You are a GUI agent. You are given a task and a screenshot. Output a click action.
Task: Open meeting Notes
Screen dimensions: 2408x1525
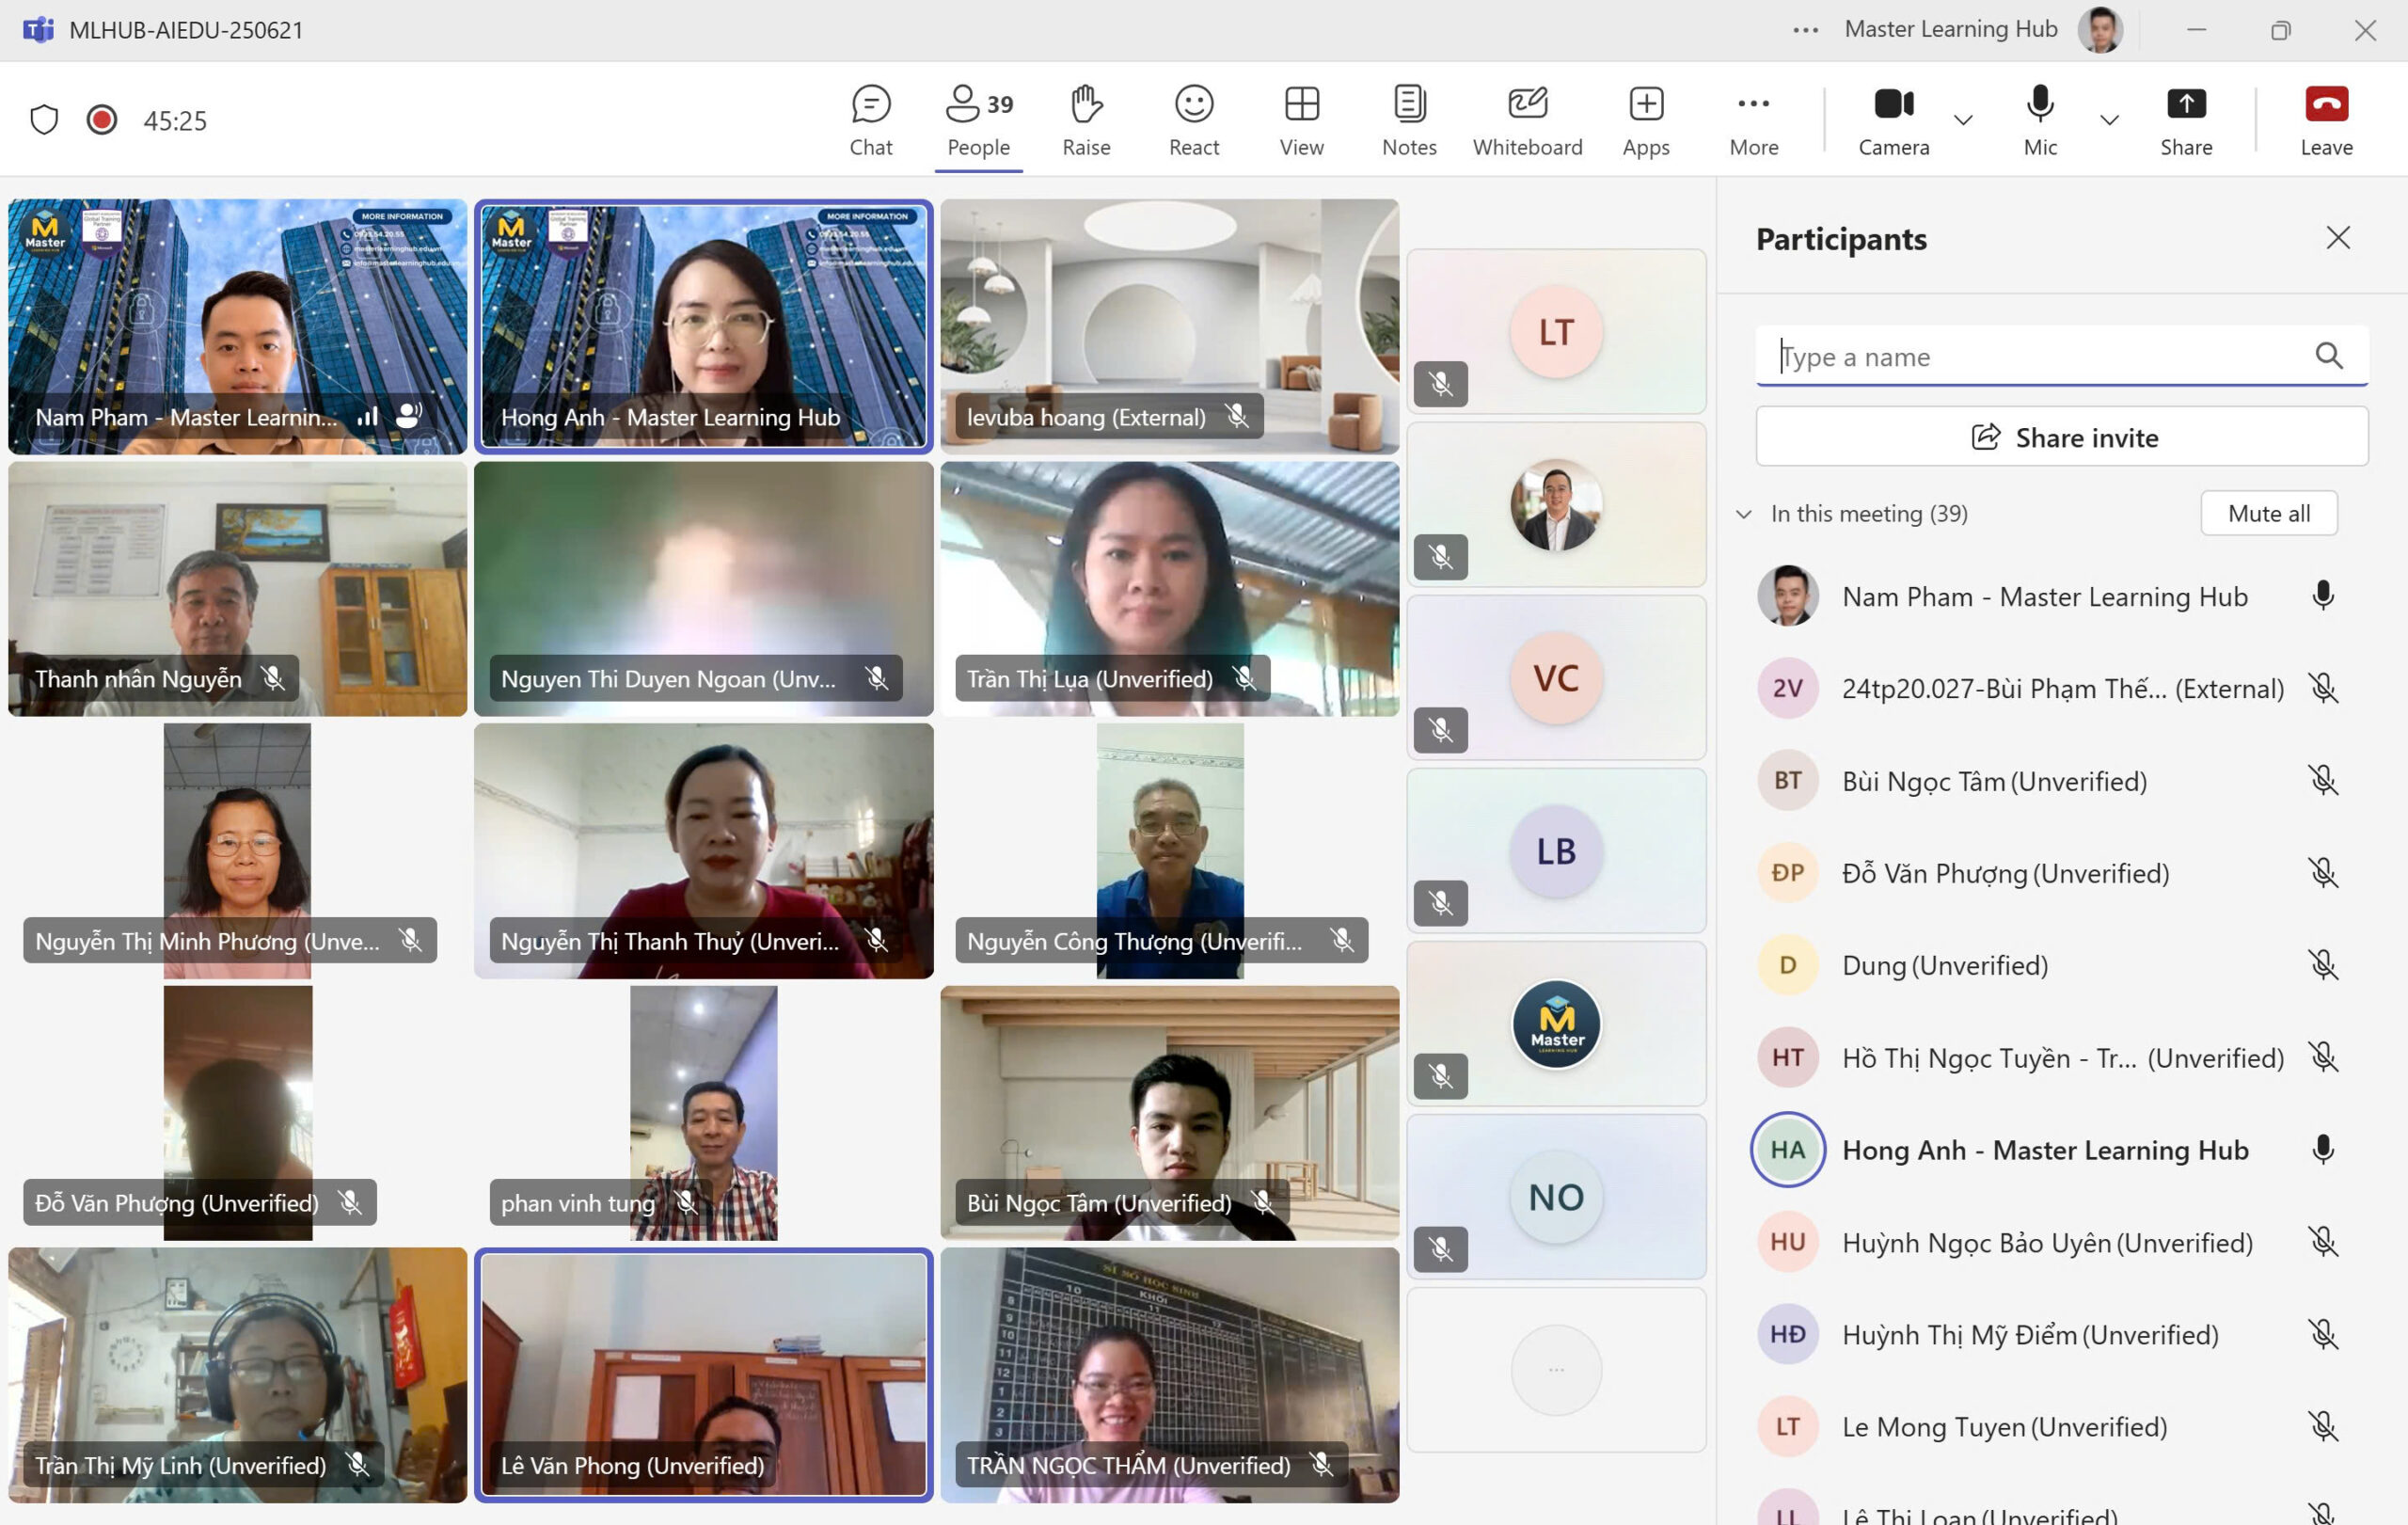click(1409, 121)
